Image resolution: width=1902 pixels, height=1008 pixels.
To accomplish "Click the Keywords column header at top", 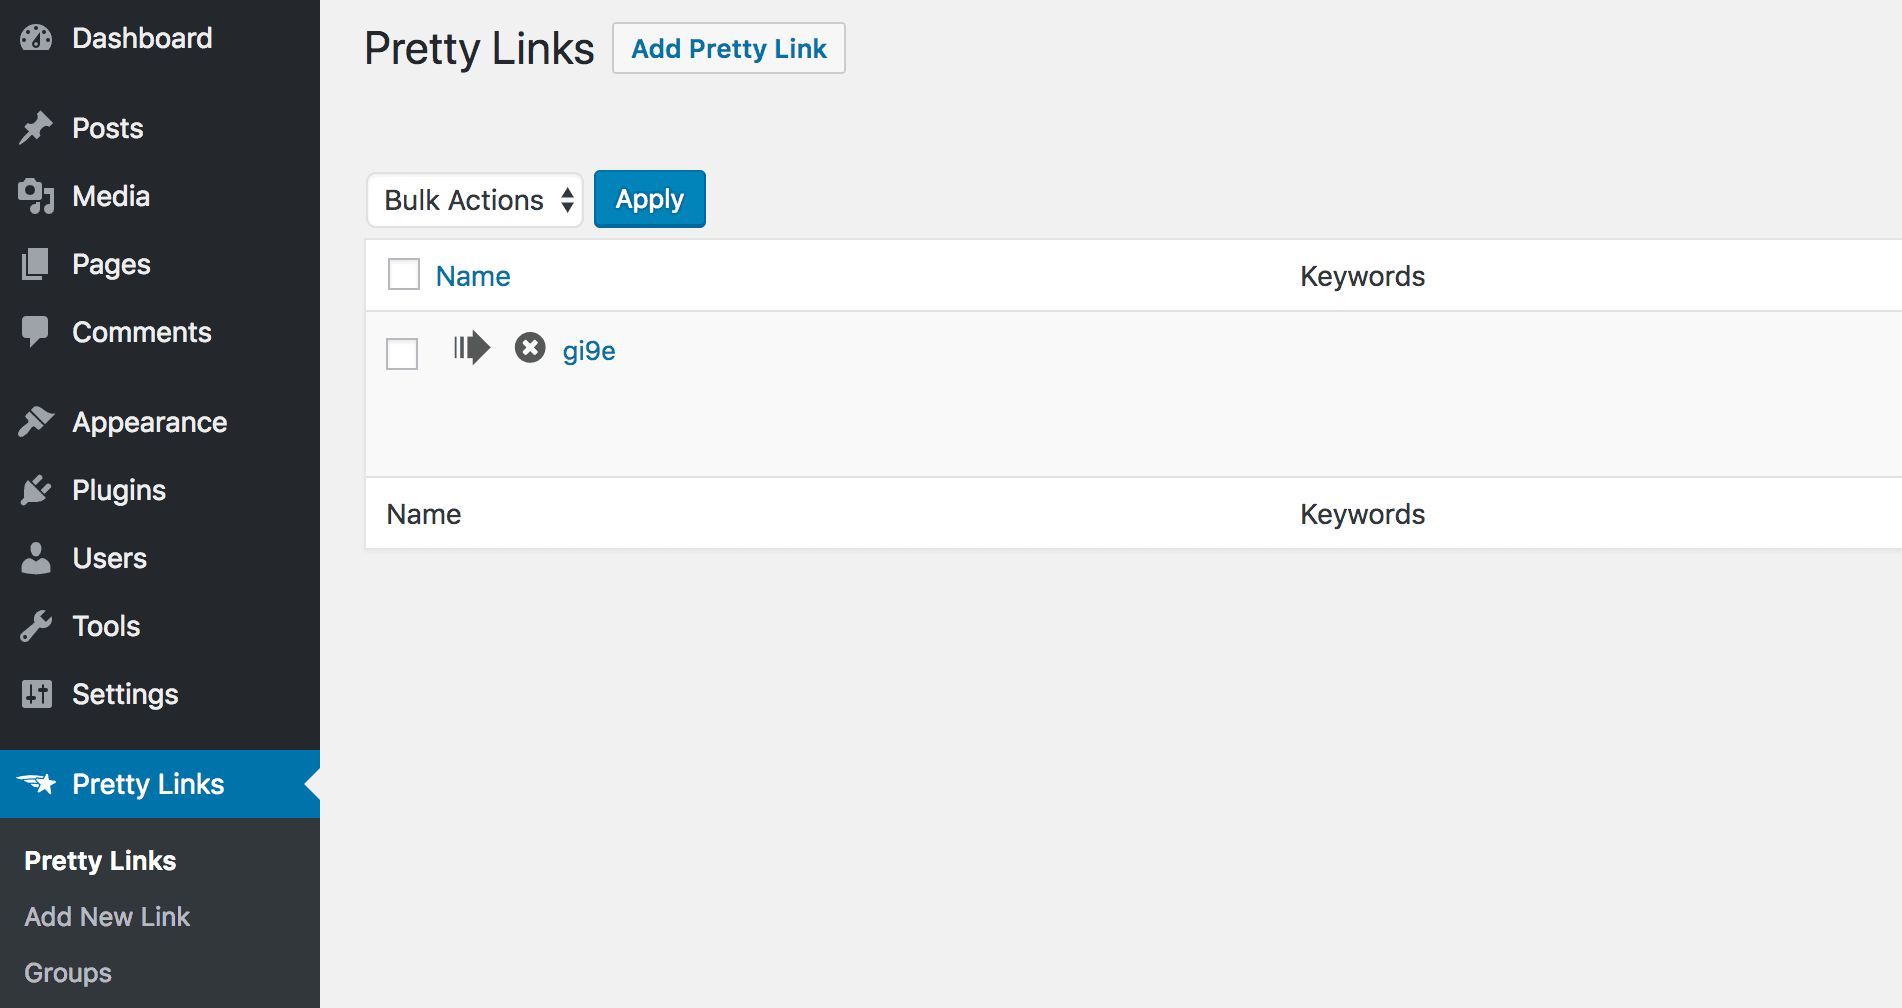I will point(1362,276).
